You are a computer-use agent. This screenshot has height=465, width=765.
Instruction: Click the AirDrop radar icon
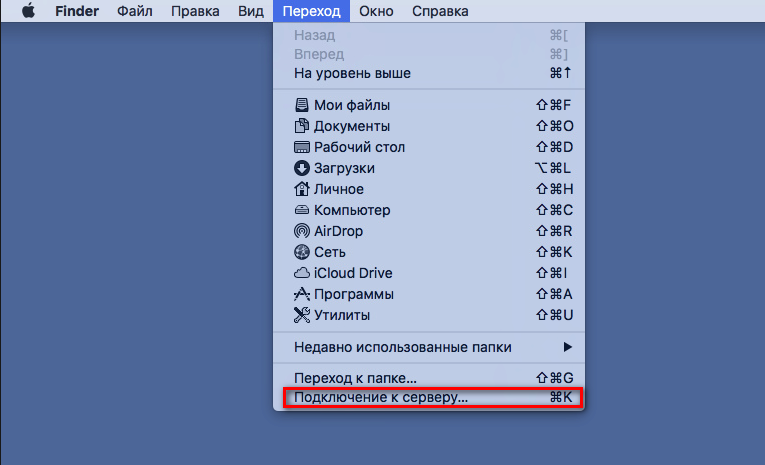pyautogui.click(x=302, y=231)
